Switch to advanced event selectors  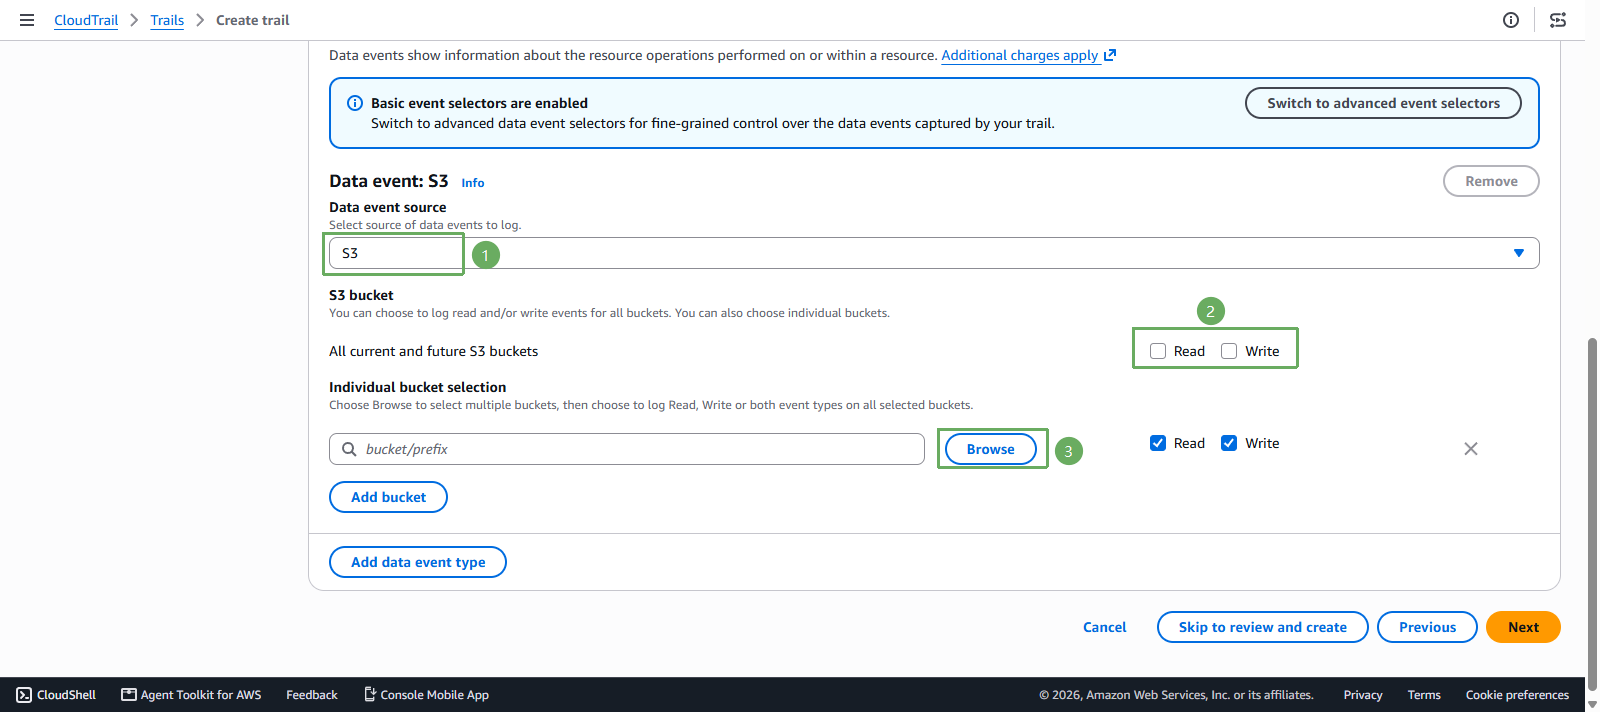point(1383,103)
